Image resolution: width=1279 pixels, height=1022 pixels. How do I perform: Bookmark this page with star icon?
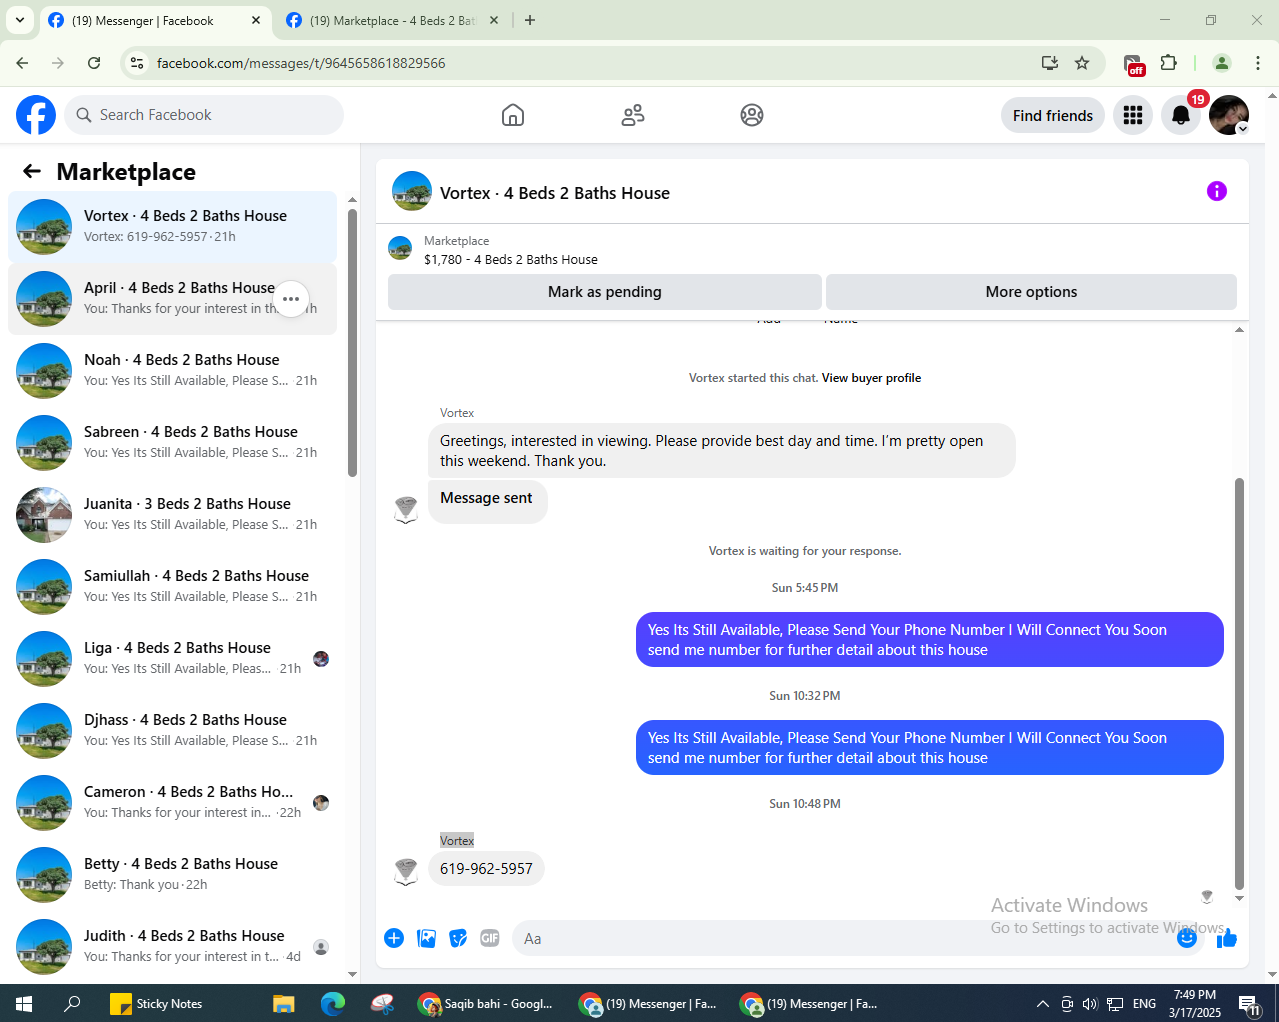click(1082, 63)
